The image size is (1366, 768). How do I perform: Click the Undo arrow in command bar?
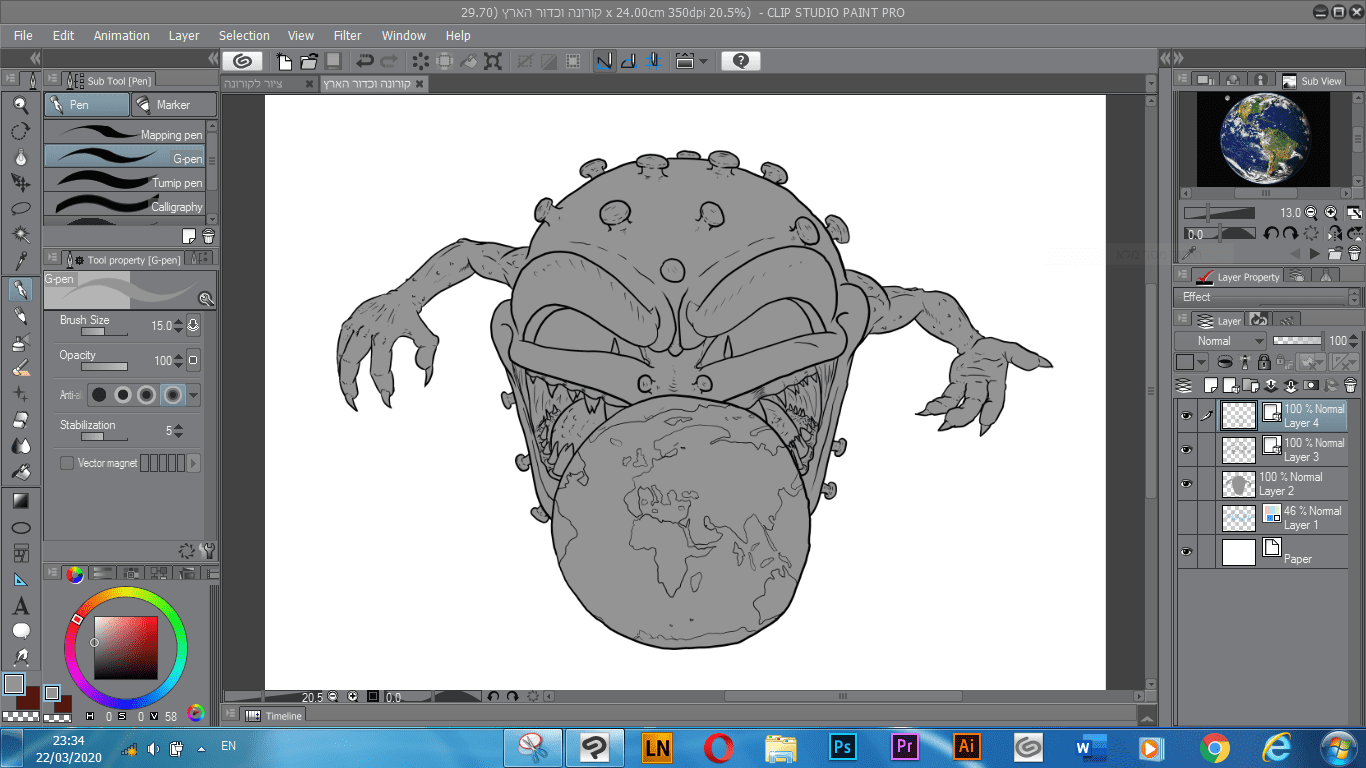pyautogui.click(x=365, y=61)
